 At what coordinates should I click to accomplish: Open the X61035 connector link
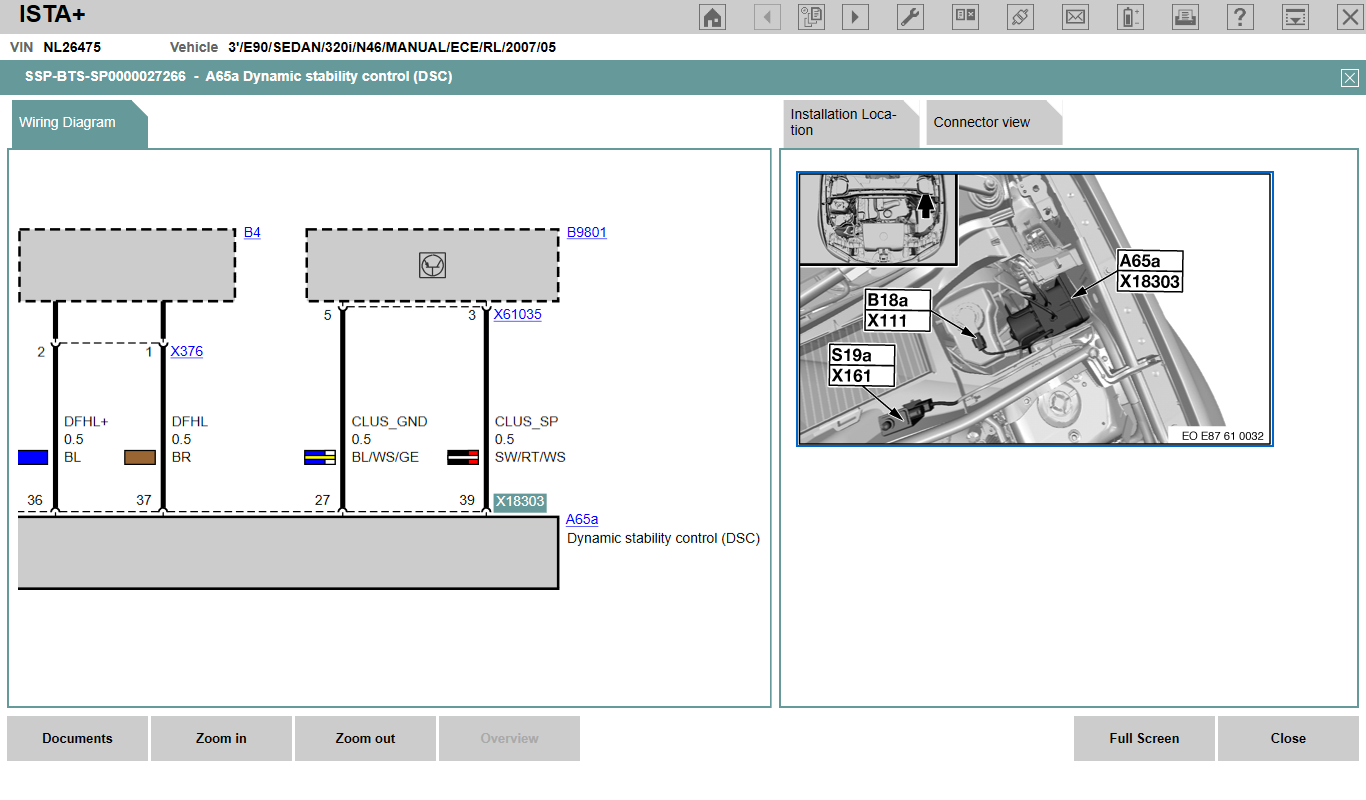(517, 314)
